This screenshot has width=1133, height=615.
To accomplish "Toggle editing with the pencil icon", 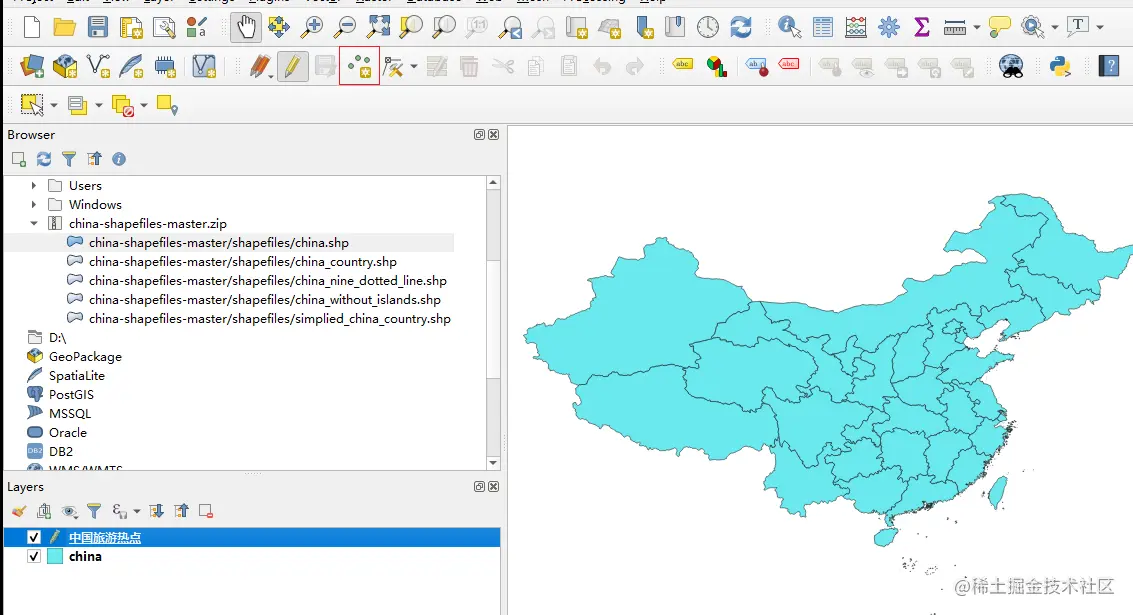I will [292, 66].
